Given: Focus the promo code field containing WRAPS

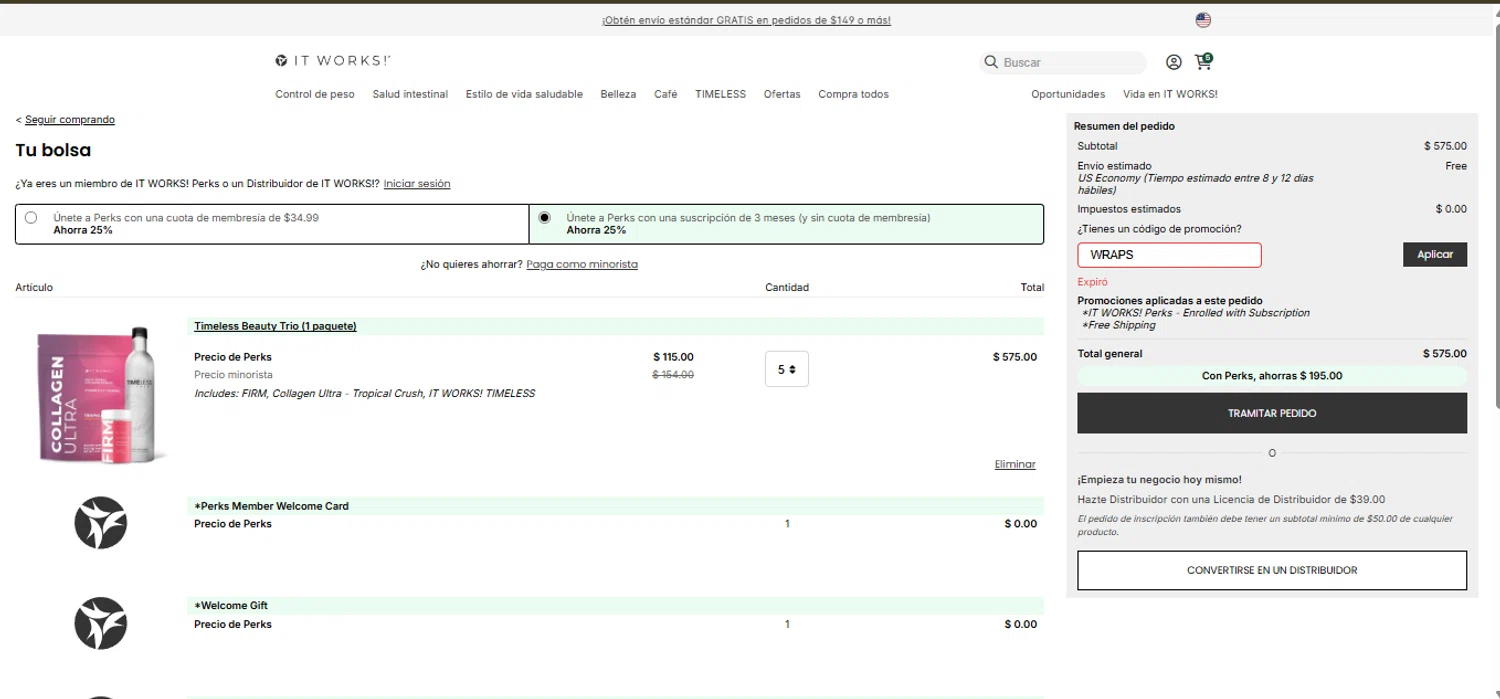Looking at the screenshot, I should point(1169,255).
